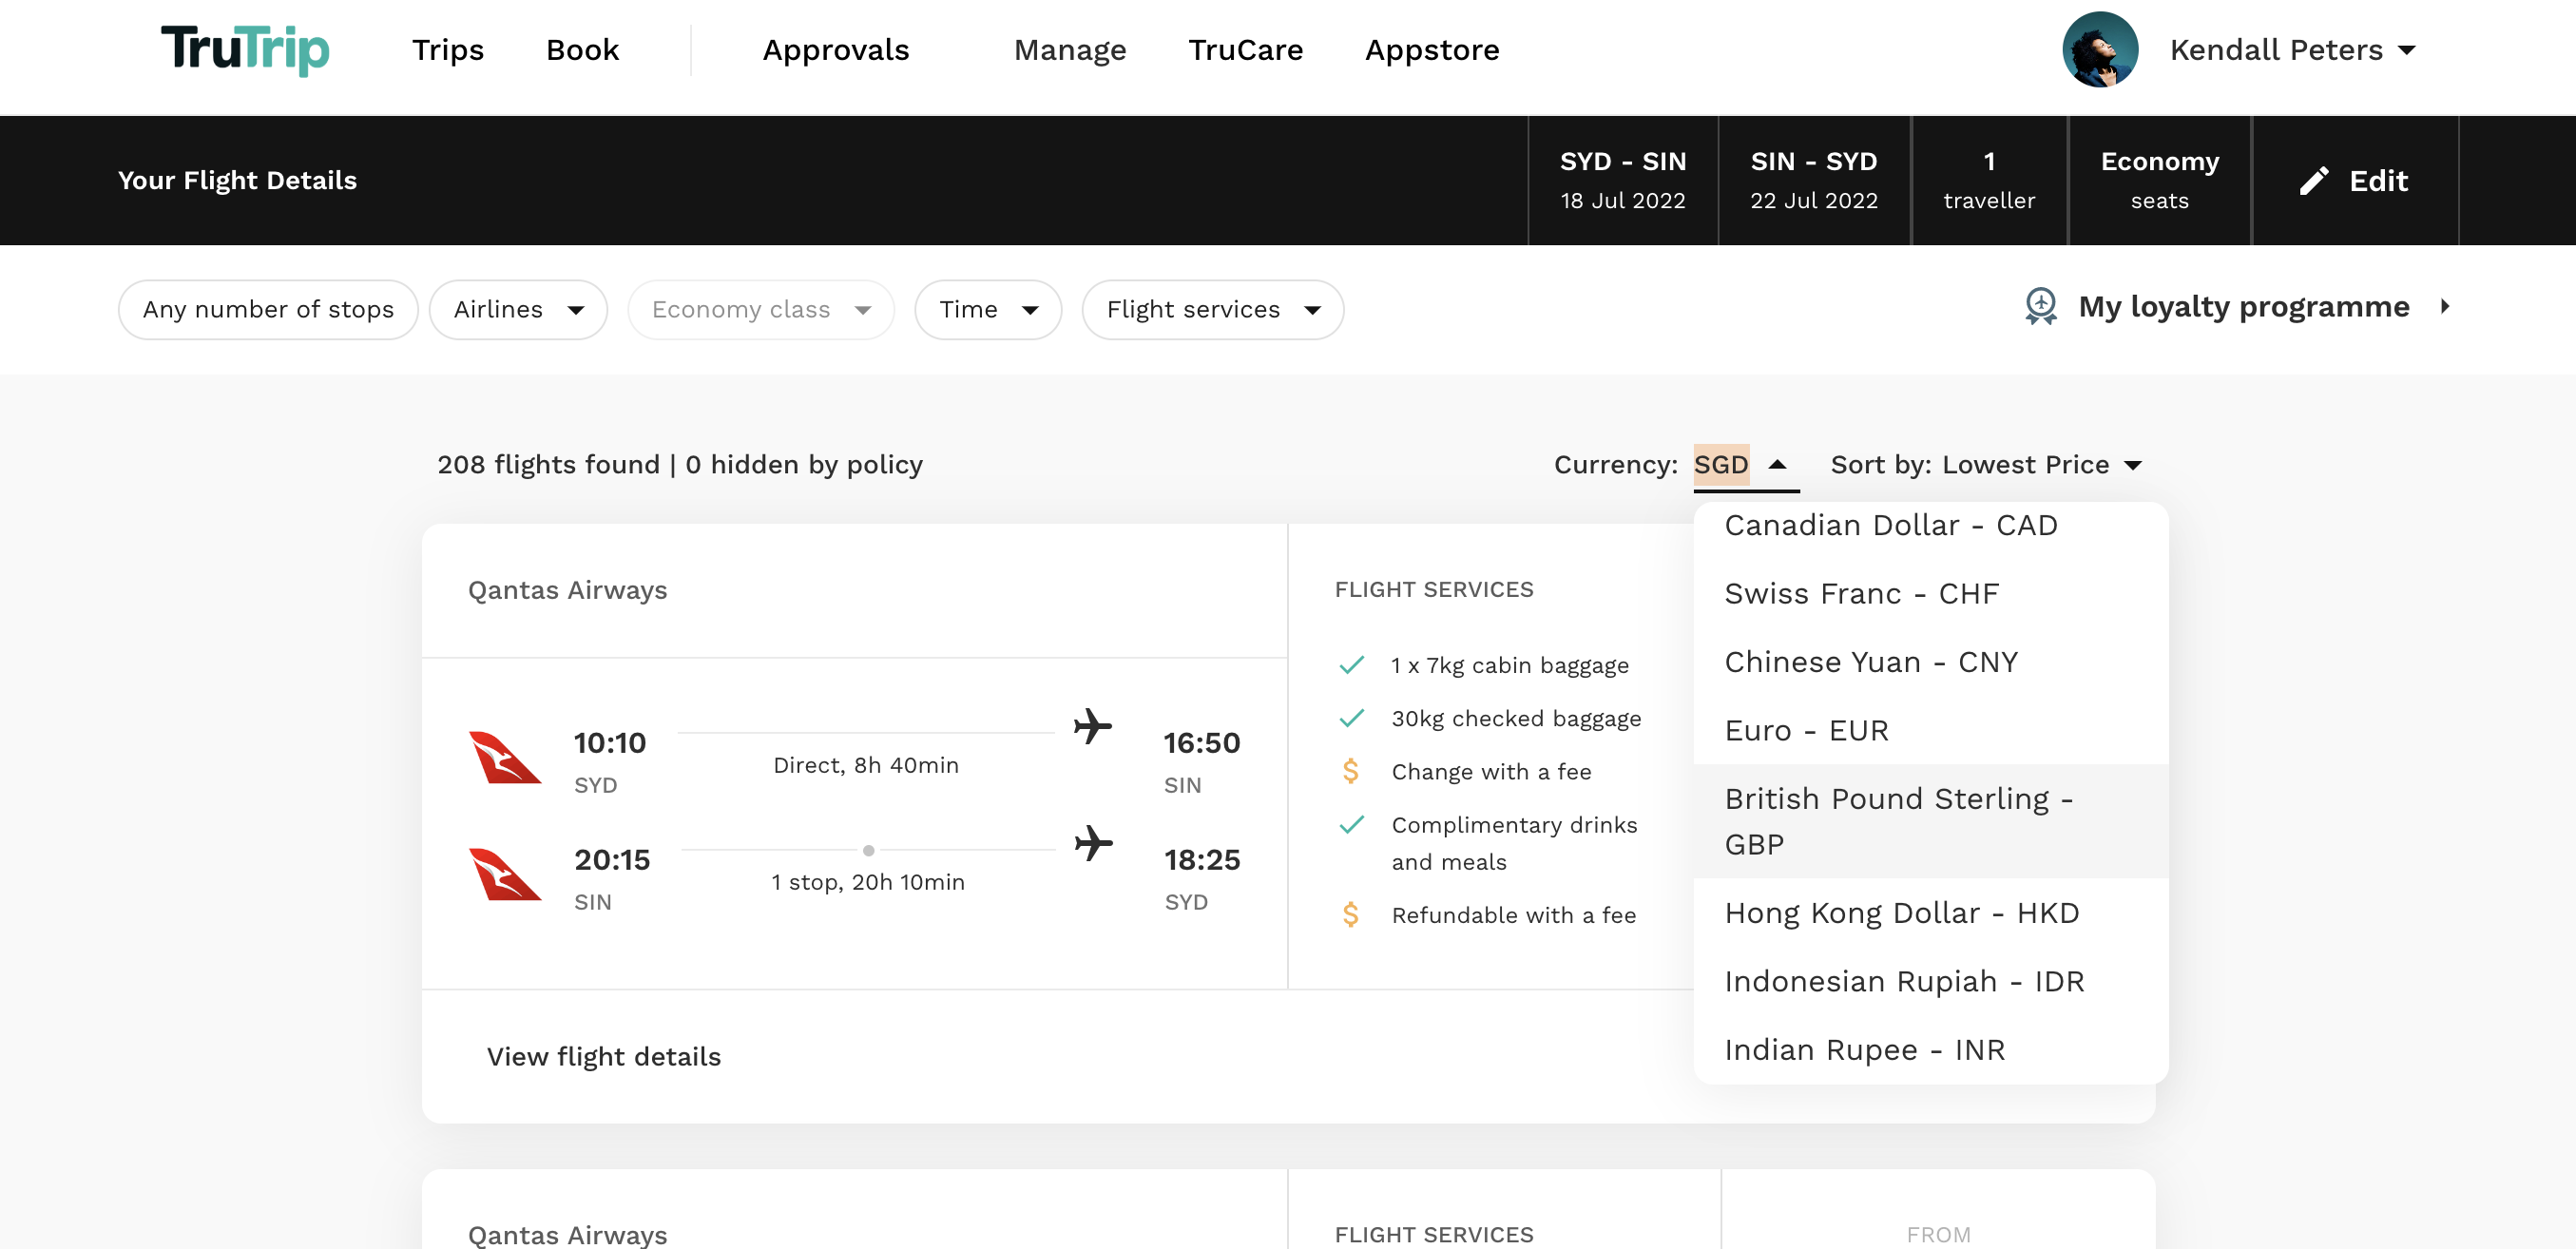Click checkmark beside 30kg checked baggage
Viewport: 2576px width, 1249px height.
point(1351,718)
